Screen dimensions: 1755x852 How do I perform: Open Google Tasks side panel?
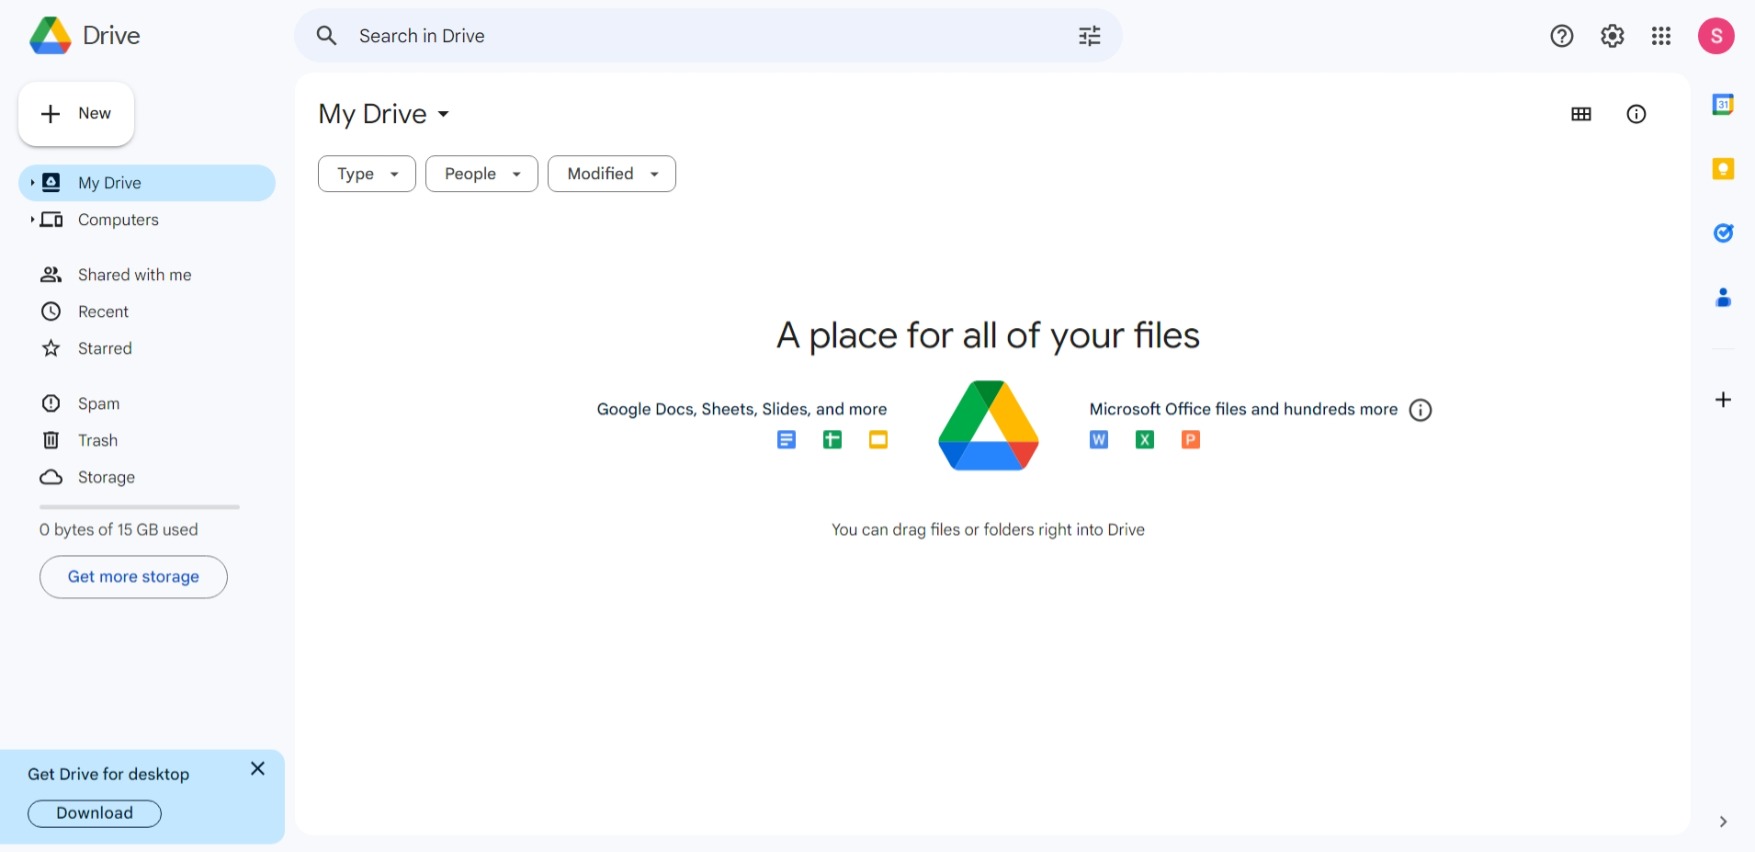click(x=1723, y=233)
